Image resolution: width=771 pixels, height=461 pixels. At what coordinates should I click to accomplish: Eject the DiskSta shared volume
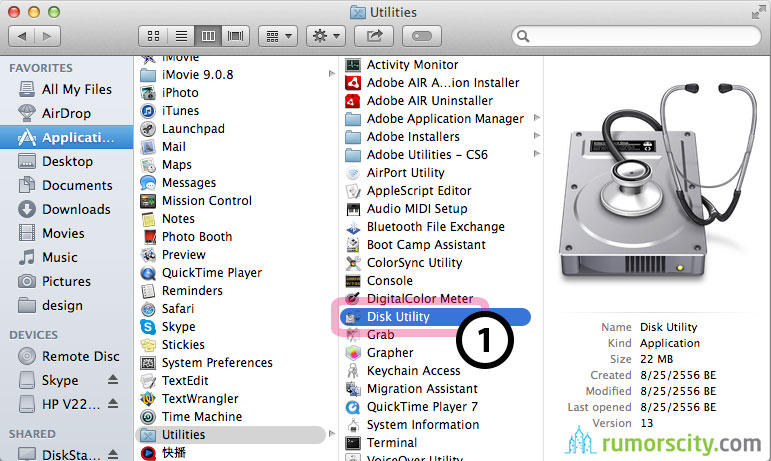pos(113,454)
